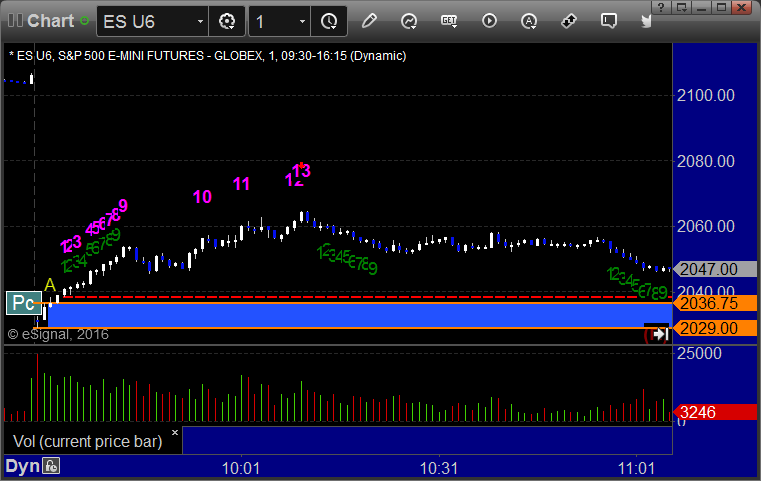
Task: Click the Pc previous close marker
Action: (x=23, y=303)
